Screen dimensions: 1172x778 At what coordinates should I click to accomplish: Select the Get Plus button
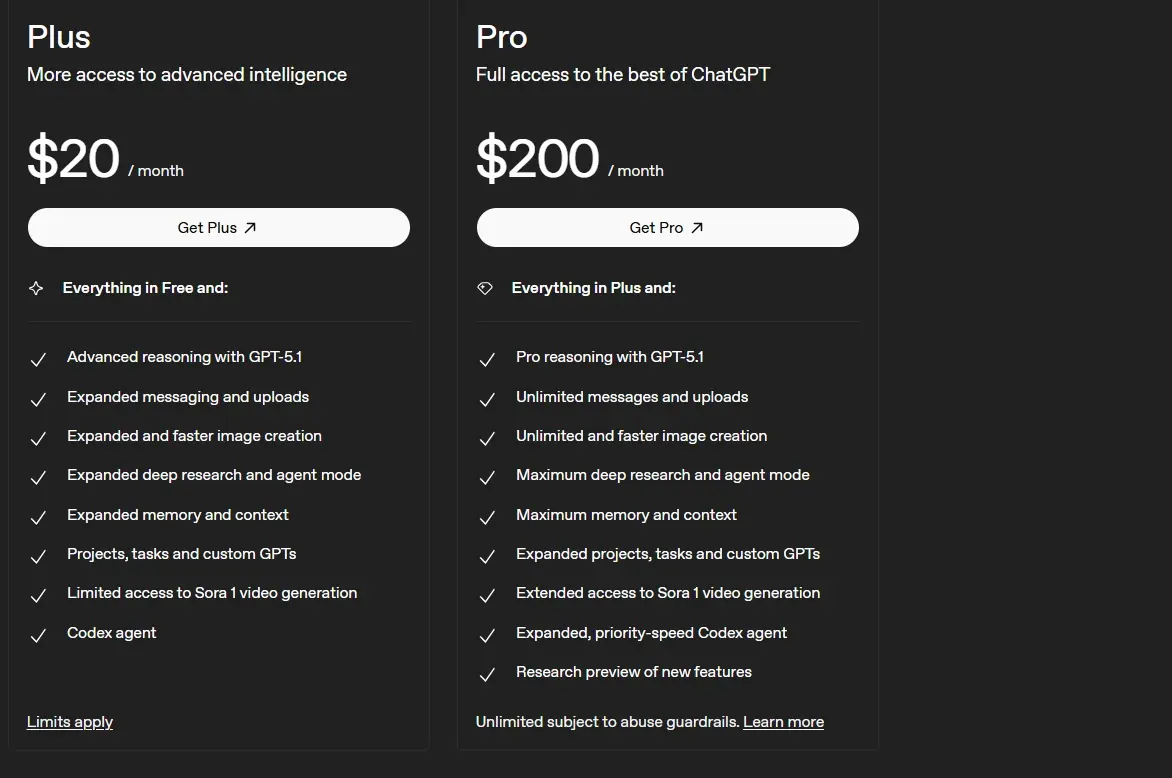pyautogui.click(x=219, y=227)
